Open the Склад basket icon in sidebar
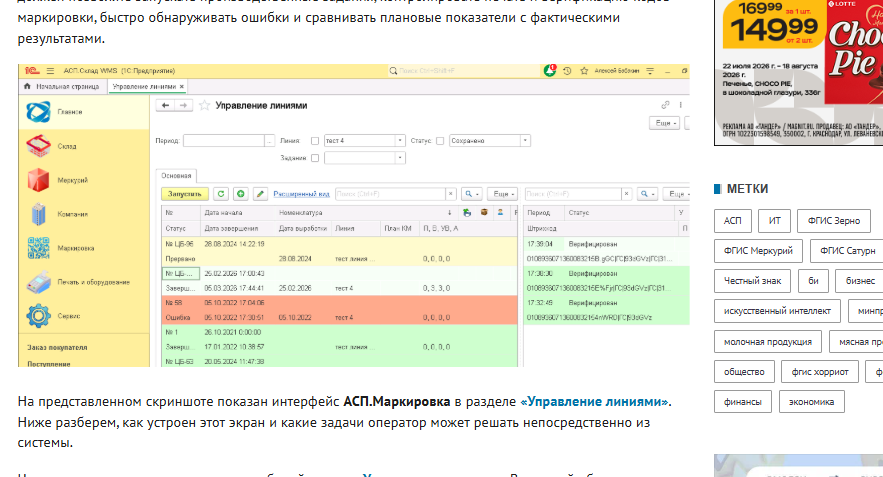The width and height of the screenshot is (883, 477). 38,146
